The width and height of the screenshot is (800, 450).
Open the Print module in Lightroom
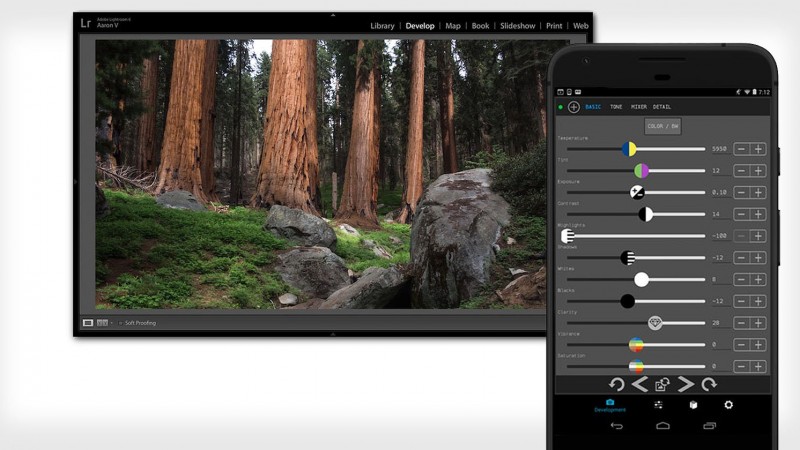click(x=554, y=26)
